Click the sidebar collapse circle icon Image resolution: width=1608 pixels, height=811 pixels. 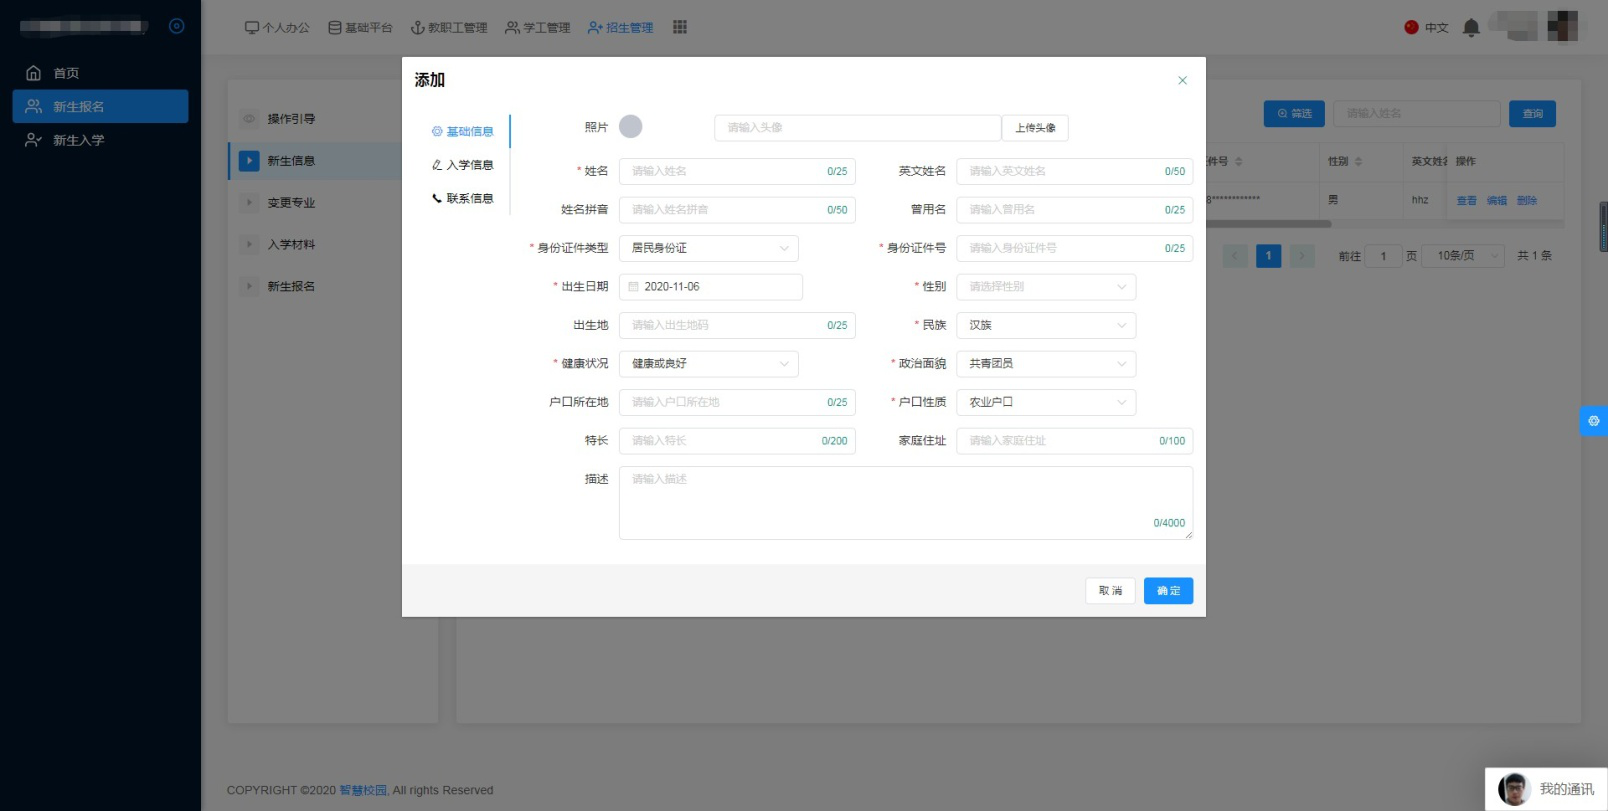click(177, 26)
